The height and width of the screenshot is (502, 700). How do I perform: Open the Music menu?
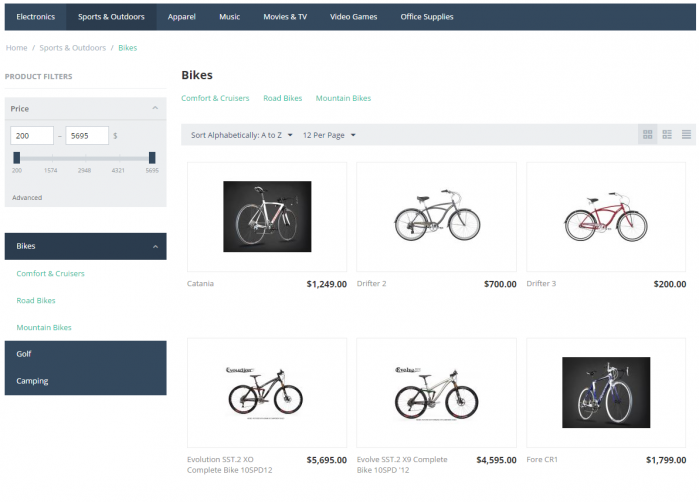(x=229, y=17)
